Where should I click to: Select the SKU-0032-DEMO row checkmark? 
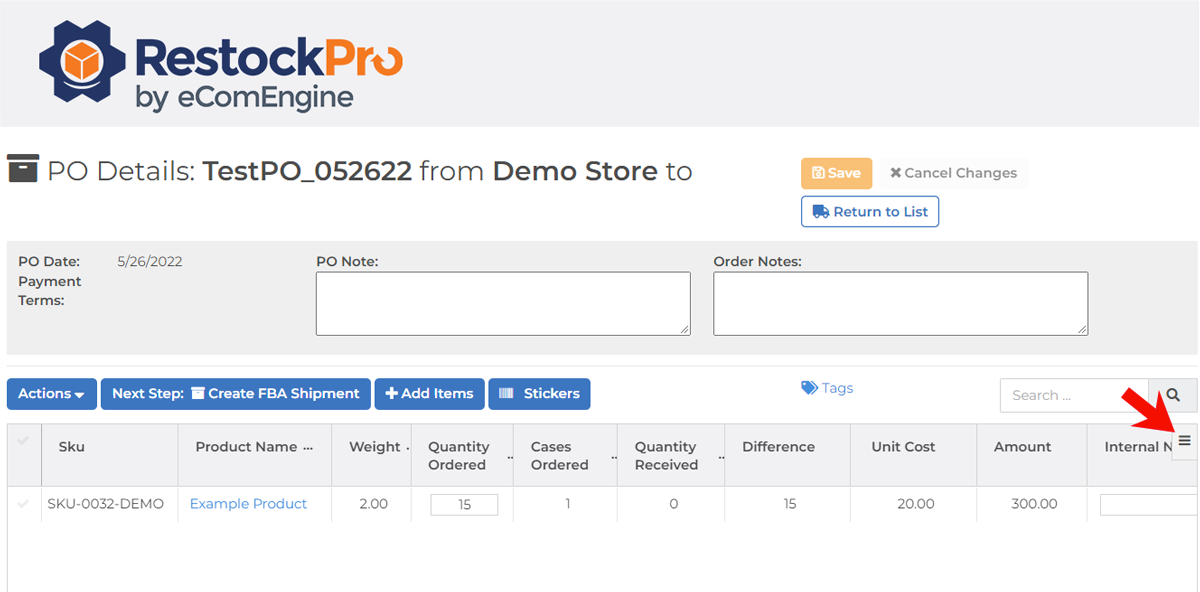click(x=23, y=504)
